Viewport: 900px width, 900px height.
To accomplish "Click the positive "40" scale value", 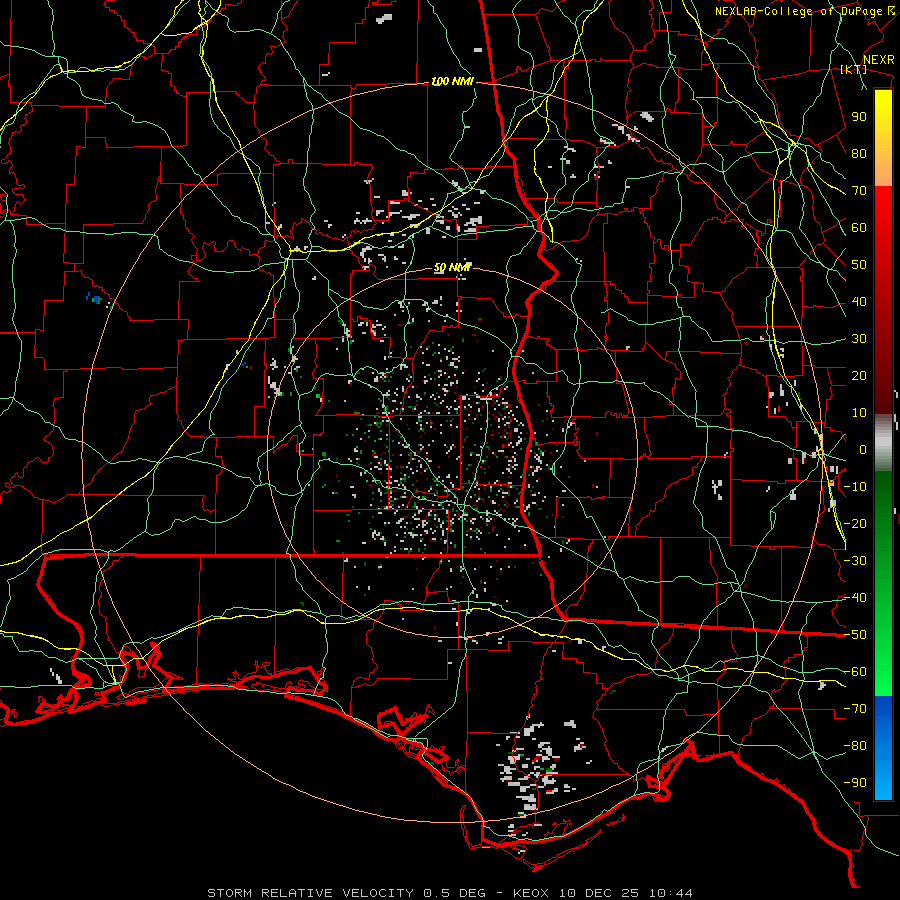I will point(859,301).
